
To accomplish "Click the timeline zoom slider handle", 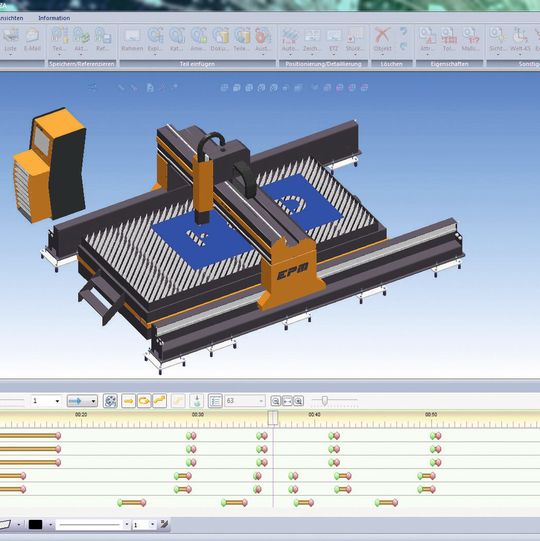I will pos(324,401).
